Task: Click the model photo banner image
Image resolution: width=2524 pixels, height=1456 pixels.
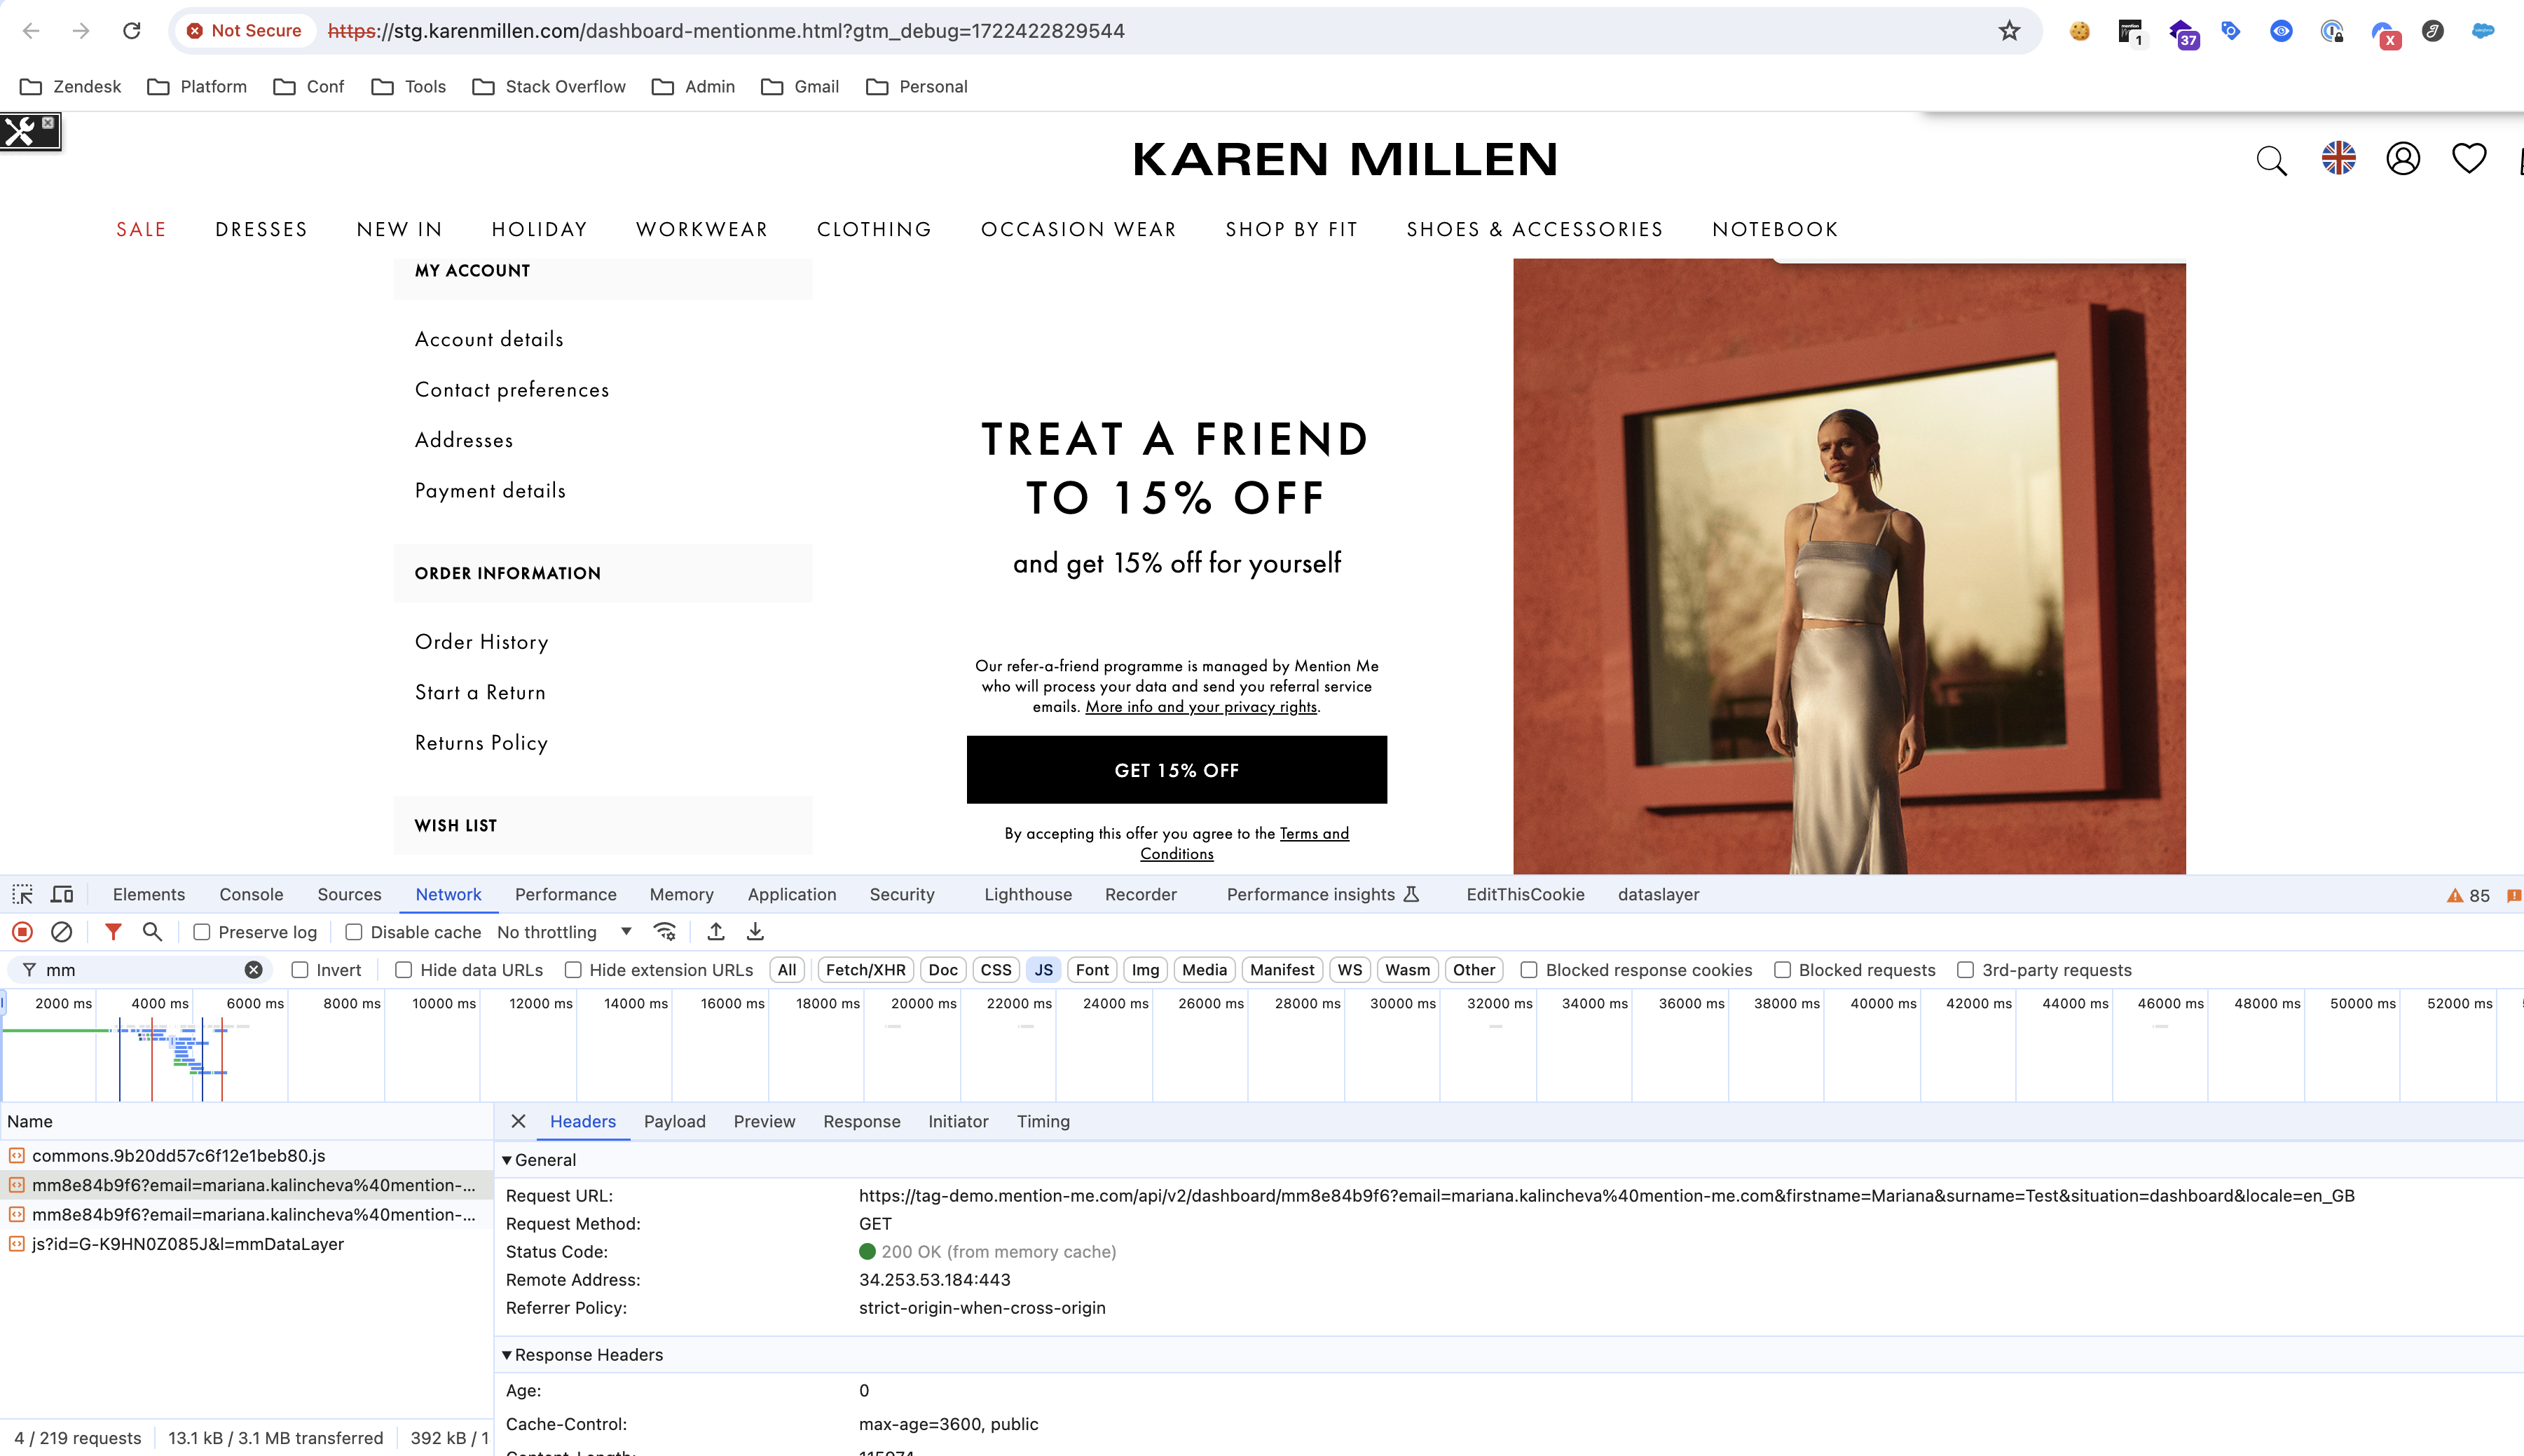Action: pyautogui.click(x=1849, y=566)
